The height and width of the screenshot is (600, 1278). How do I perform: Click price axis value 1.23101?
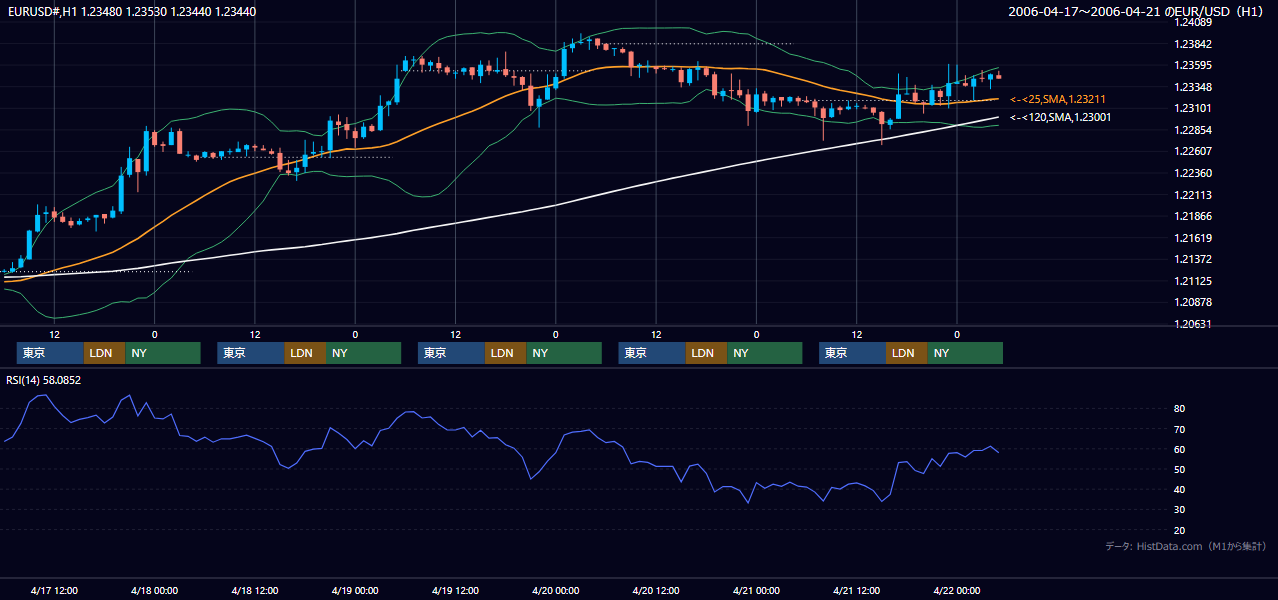pos(1192,108)
